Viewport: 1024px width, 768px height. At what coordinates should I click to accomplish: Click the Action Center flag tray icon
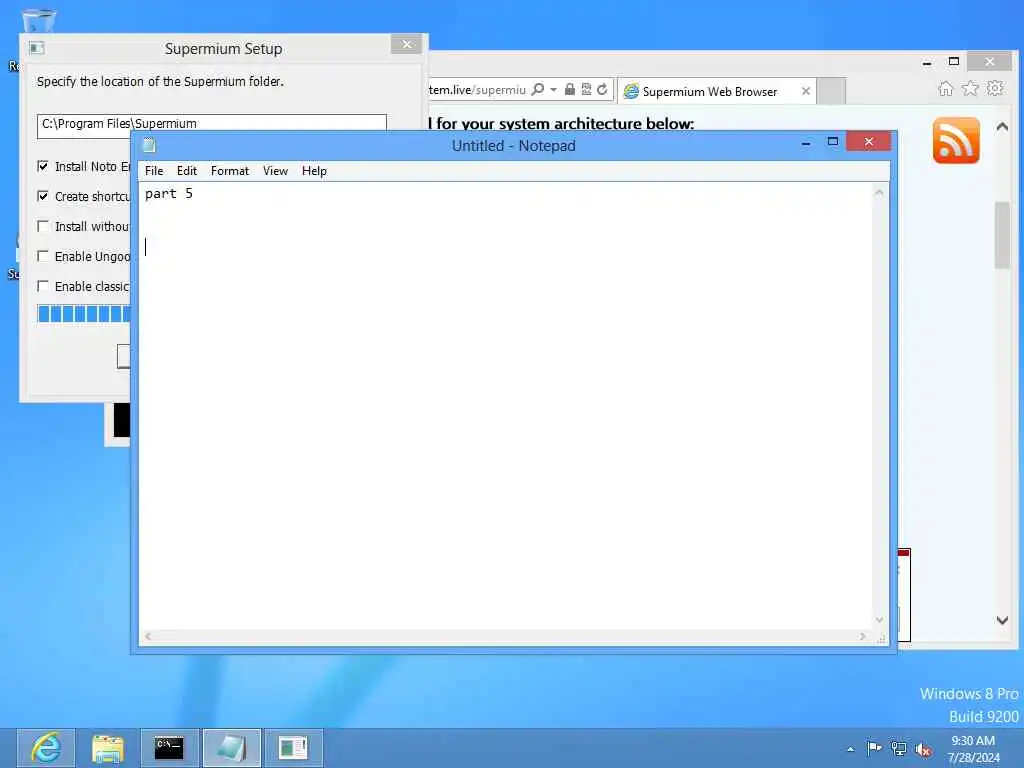coord(874,748)
